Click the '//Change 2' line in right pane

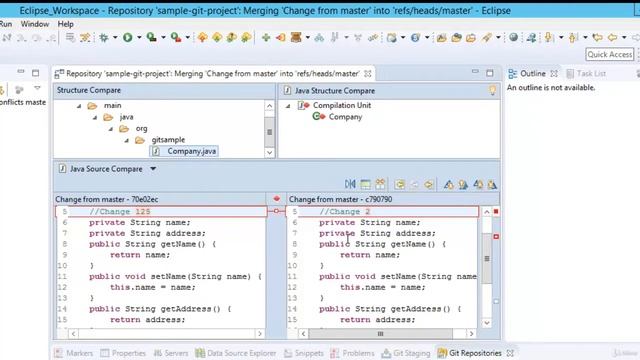coord(382,211)
